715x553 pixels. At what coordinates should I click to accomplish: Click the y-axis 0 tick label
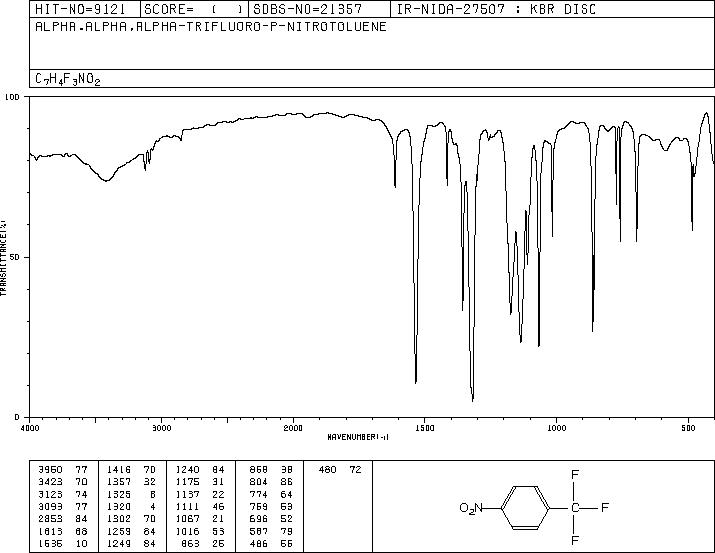(17, 417)
